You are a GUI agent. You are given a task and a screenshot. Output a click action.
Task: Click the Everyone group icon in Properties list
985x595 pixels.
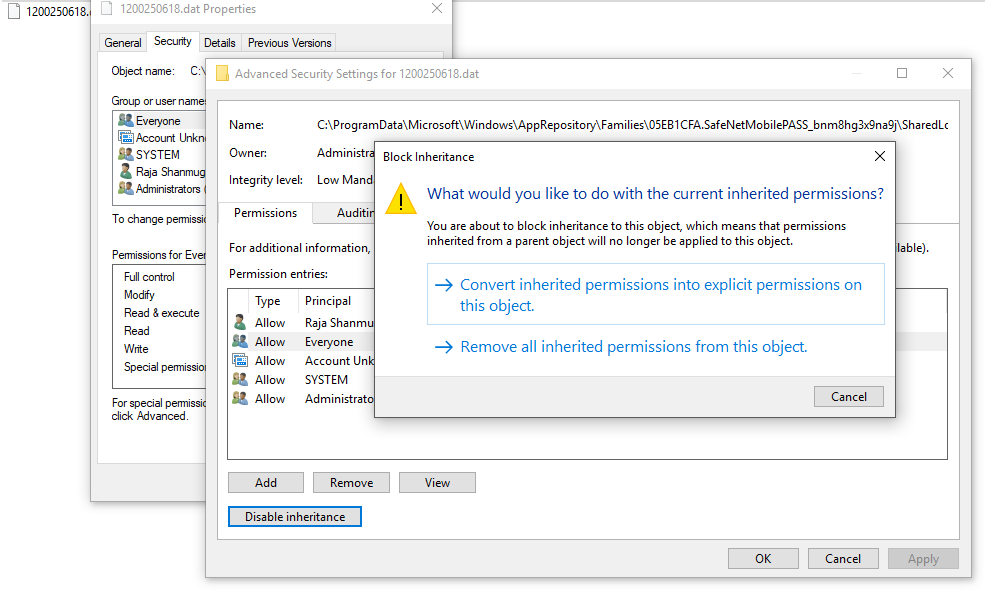pyautogui.click(x=125, y=121)
